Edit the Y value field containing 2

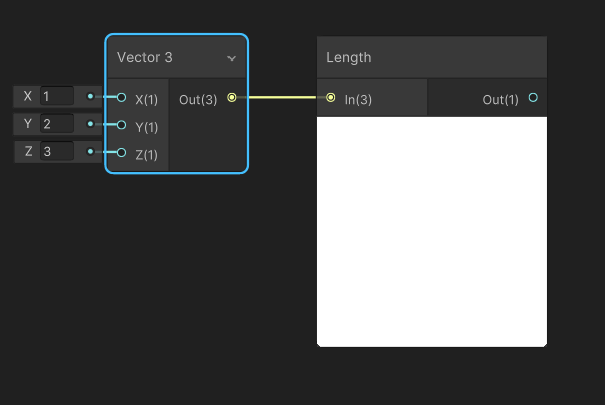coord(57,124)
